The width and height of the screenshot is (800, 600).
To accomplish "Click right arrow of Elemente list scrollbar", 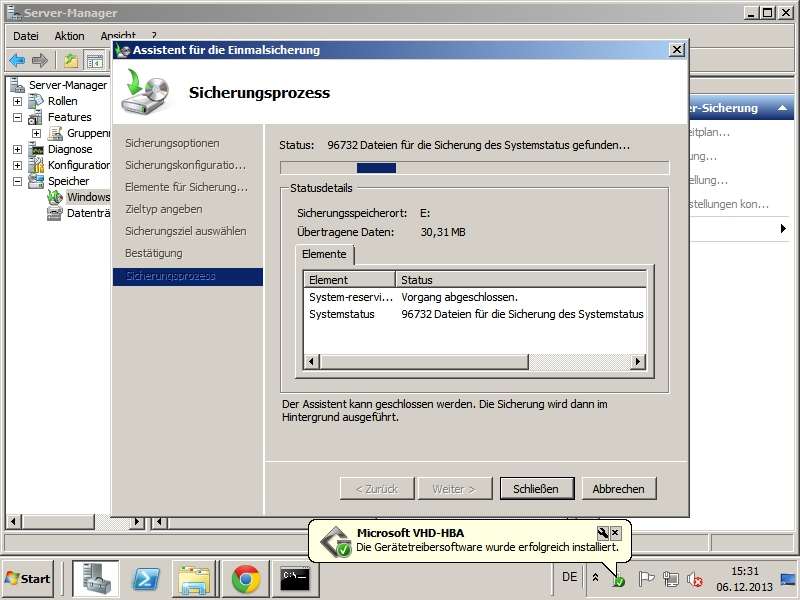I will pyautogui.click(x=638, y=362).
